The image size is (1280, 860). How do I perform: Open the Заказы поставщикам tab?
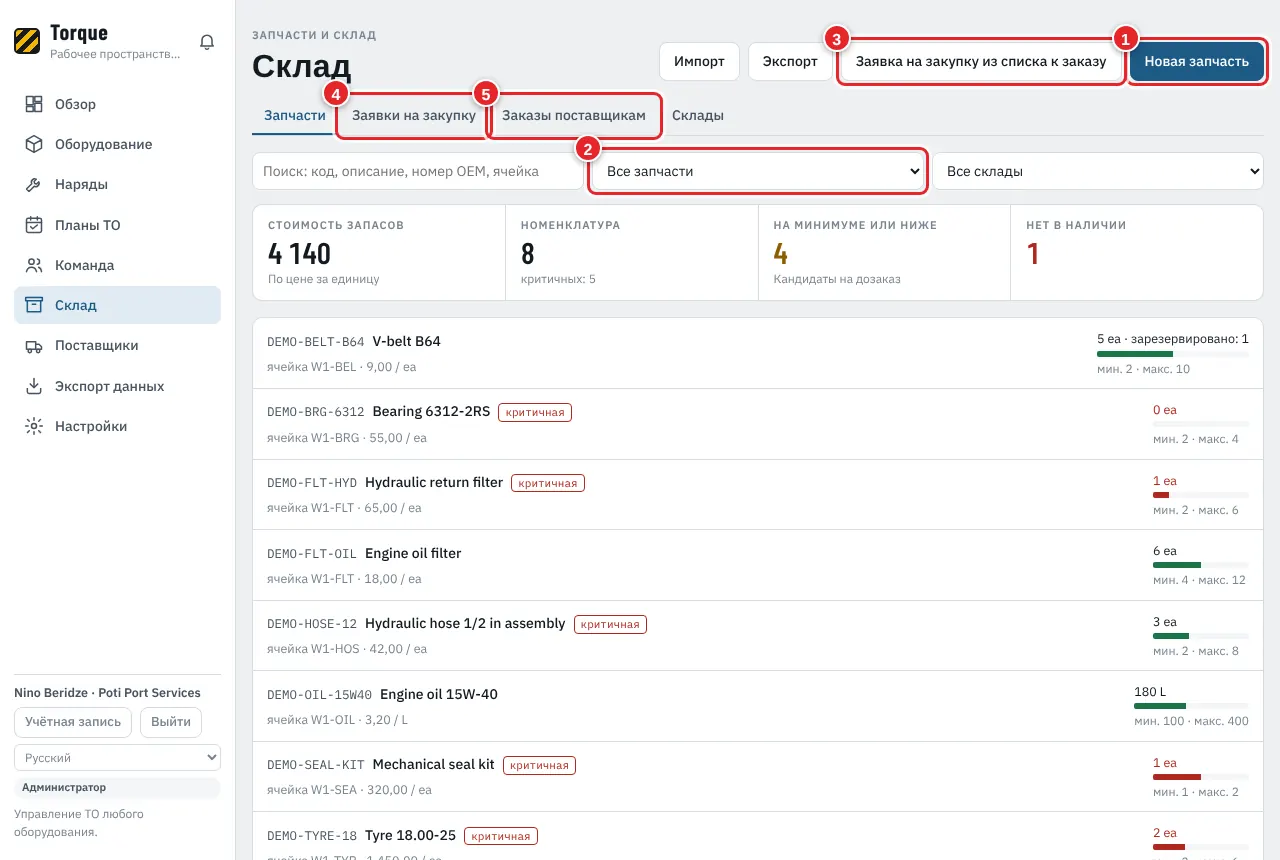(x=574, y=115)
